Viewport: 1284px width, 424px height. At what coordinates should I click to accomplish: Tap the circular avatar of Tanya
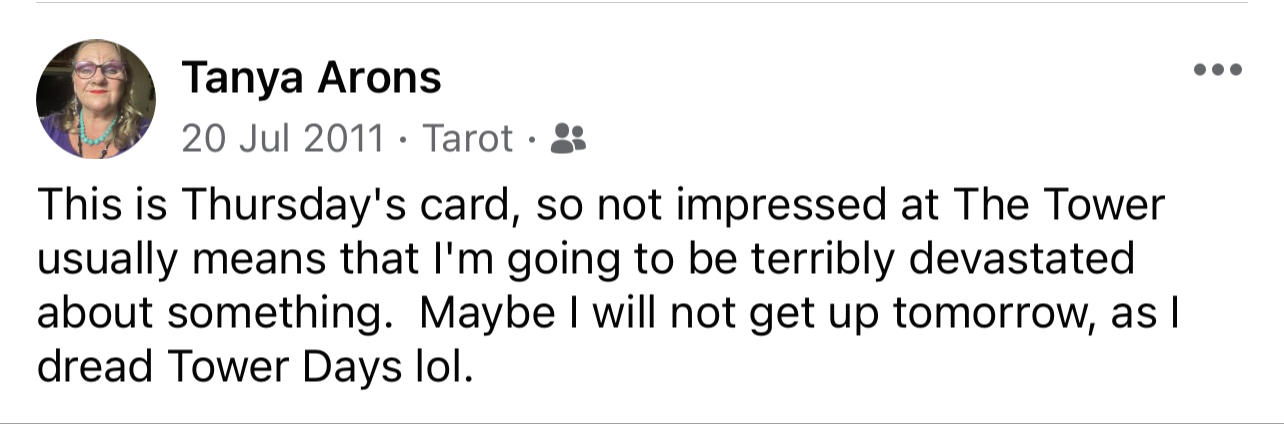96,99
